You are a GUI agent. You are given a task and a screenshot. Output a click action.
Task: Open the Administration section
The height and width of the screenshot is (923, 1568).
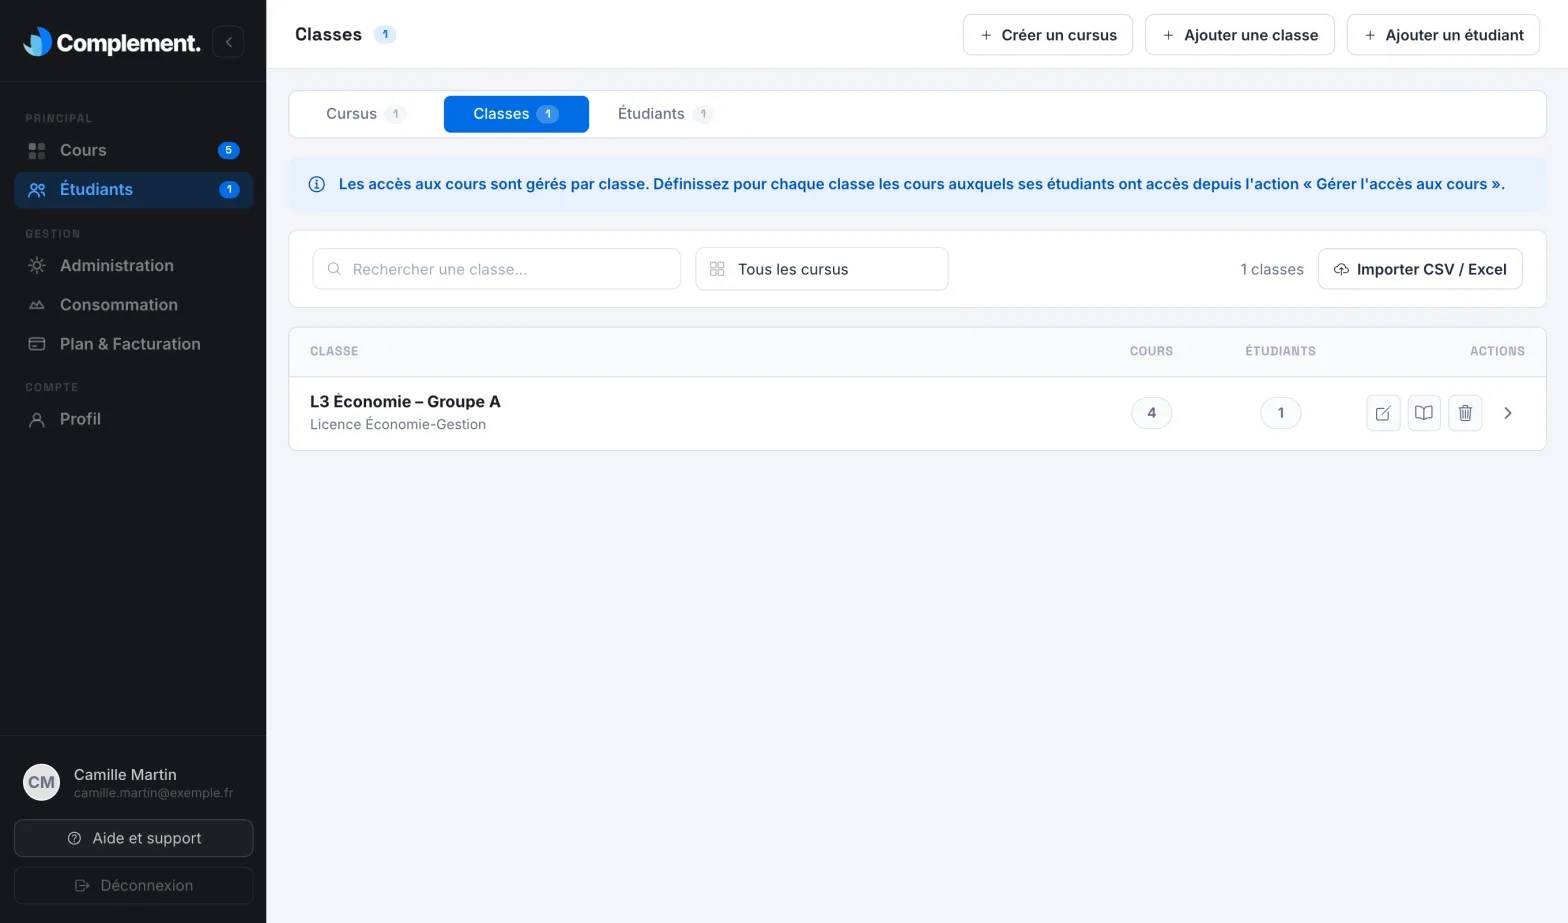(x=133, y=265)
